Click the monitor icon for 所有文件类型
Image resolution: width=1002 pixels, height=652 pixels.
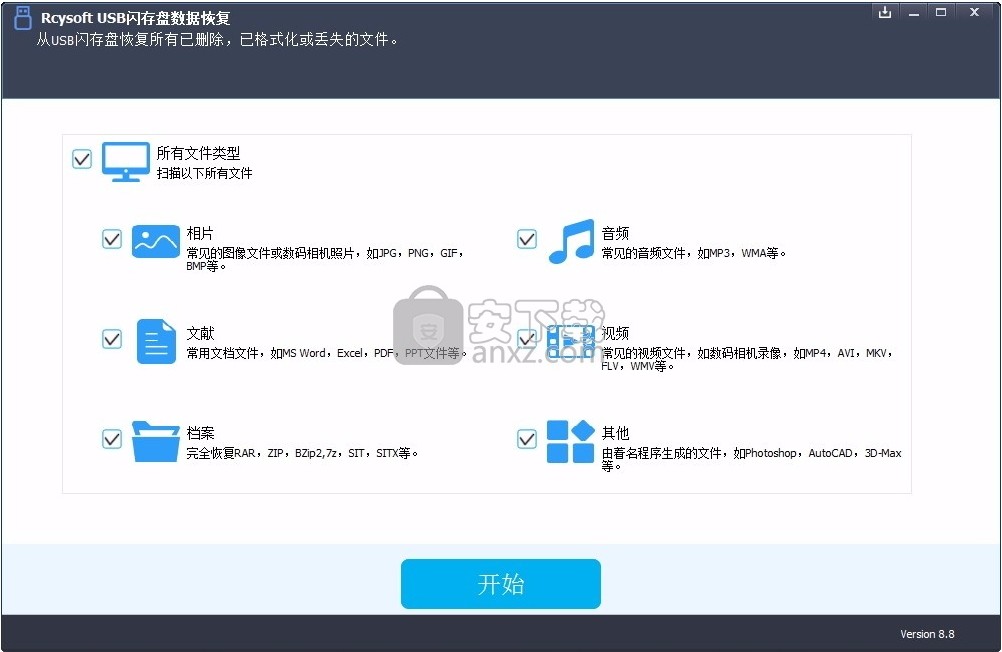pos(125,160)
